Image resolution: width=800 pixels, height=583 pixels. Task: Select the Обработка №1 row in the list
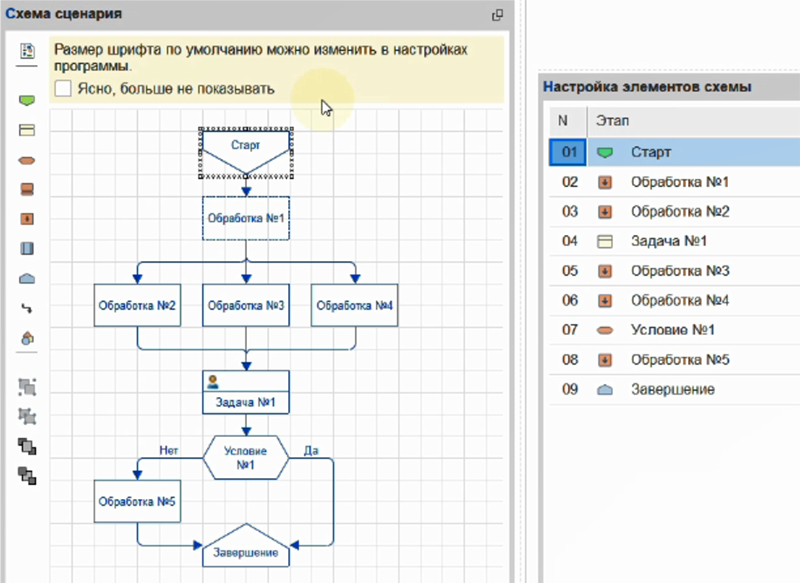coord(674,182)
